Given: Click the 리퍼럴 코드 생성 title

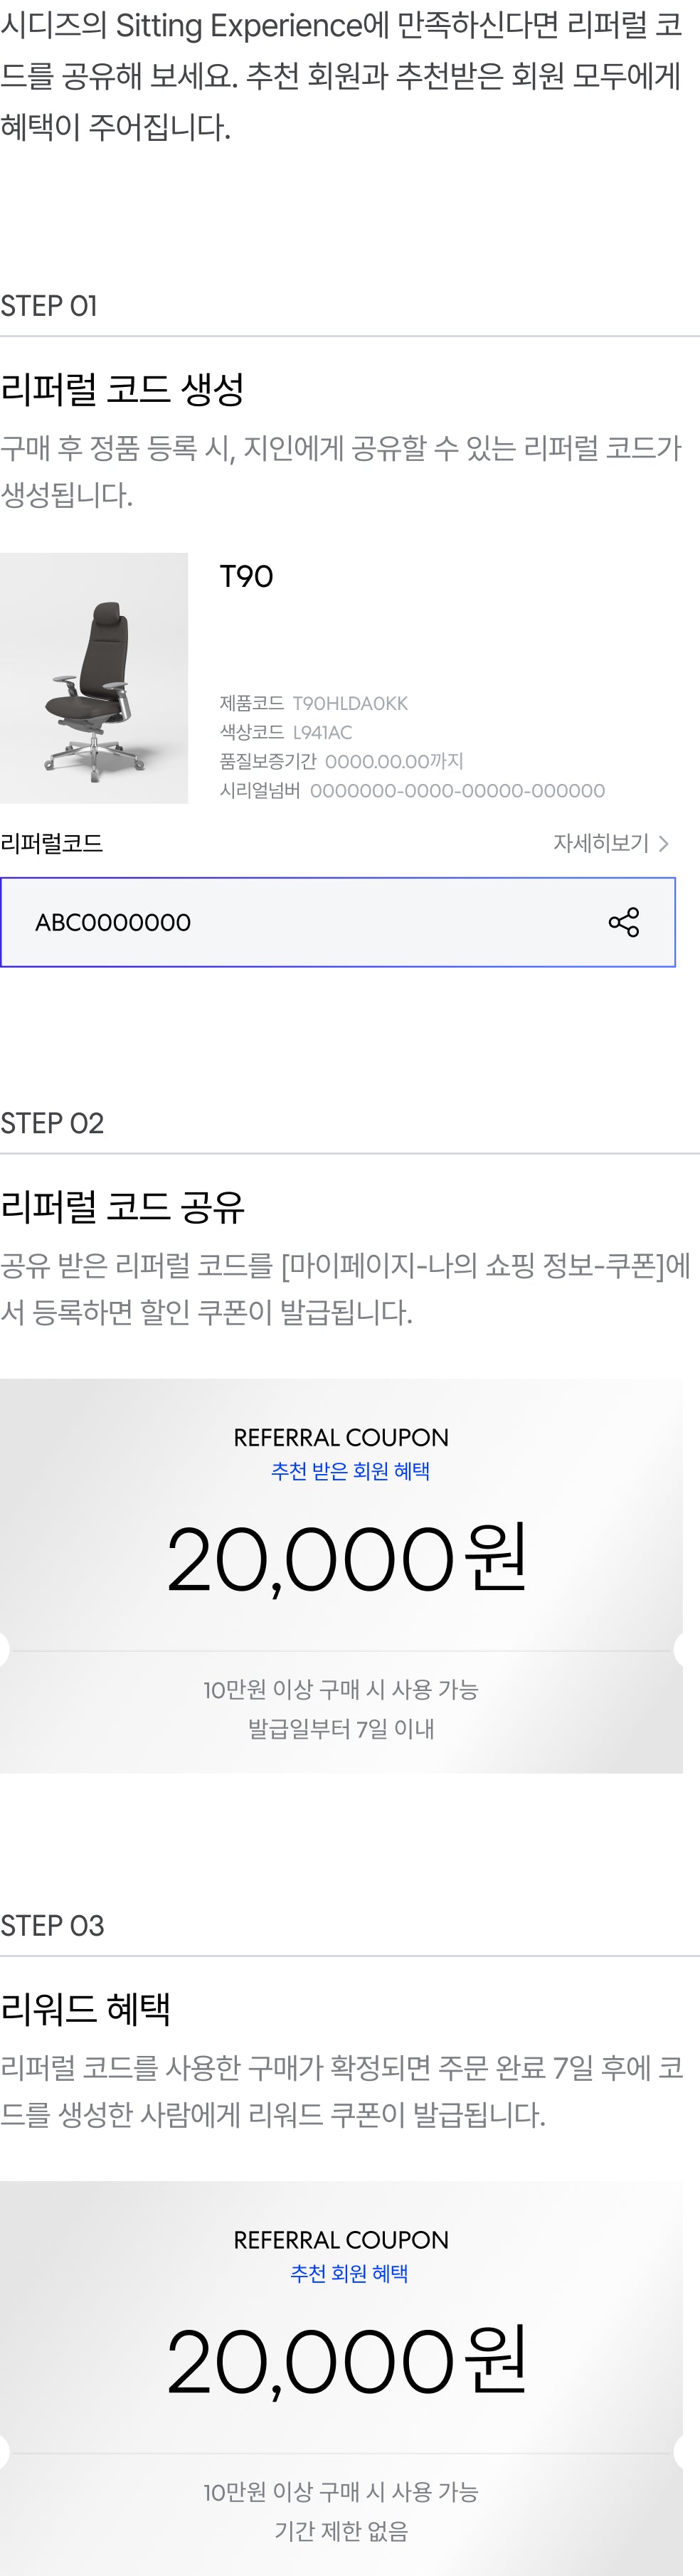Looking at the screenshot, I should [122, 389].
